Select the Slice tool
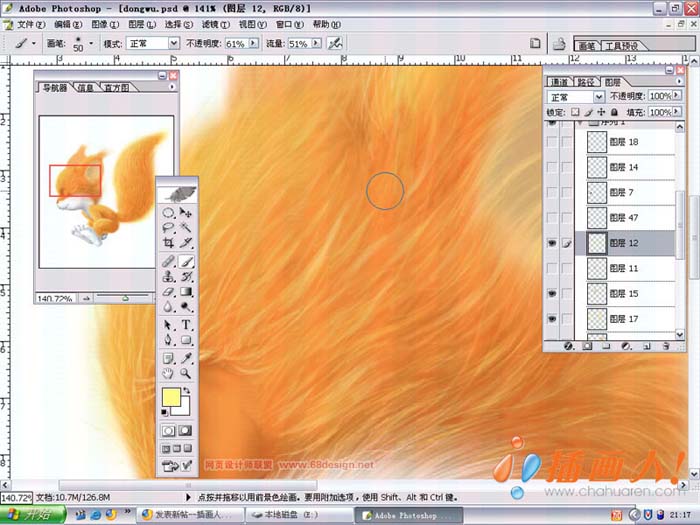Screen dimensions: 700x525 pyautogui.click(x=186, y=243)
